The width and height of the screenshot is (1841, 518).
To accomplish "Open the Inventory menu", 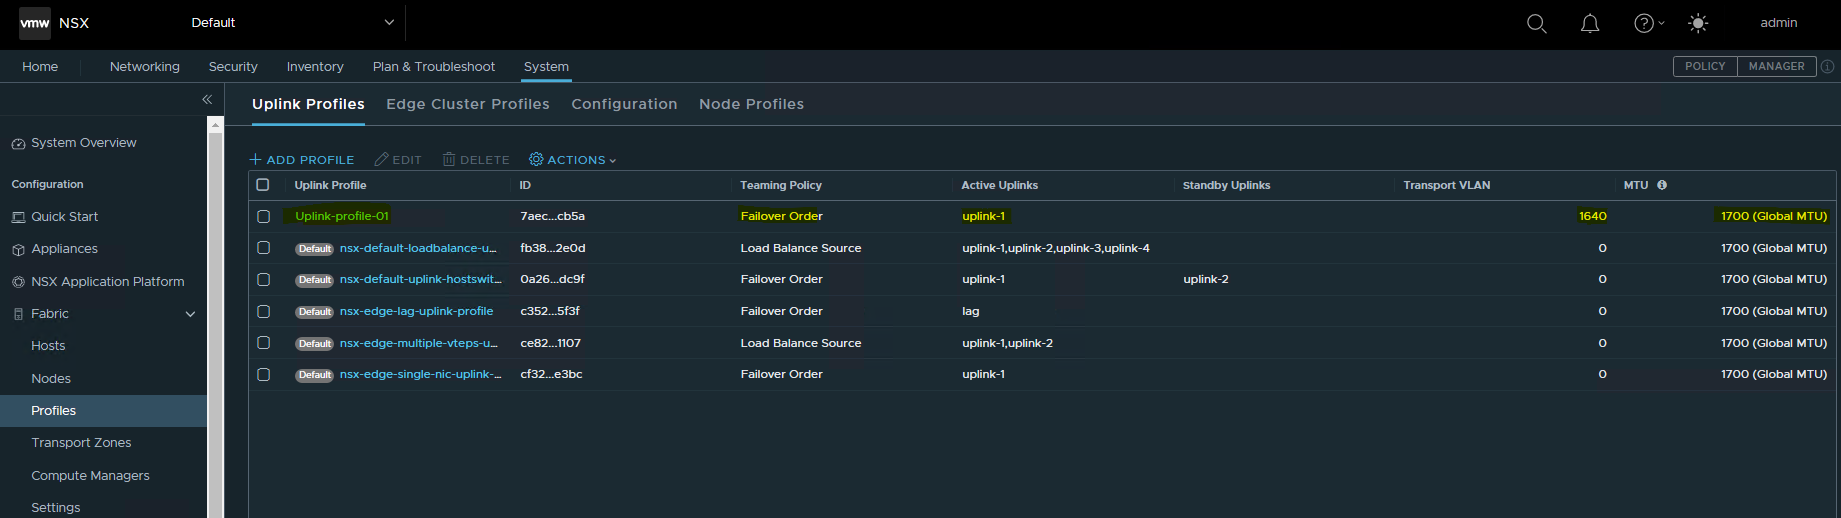I will coord(315,67).
